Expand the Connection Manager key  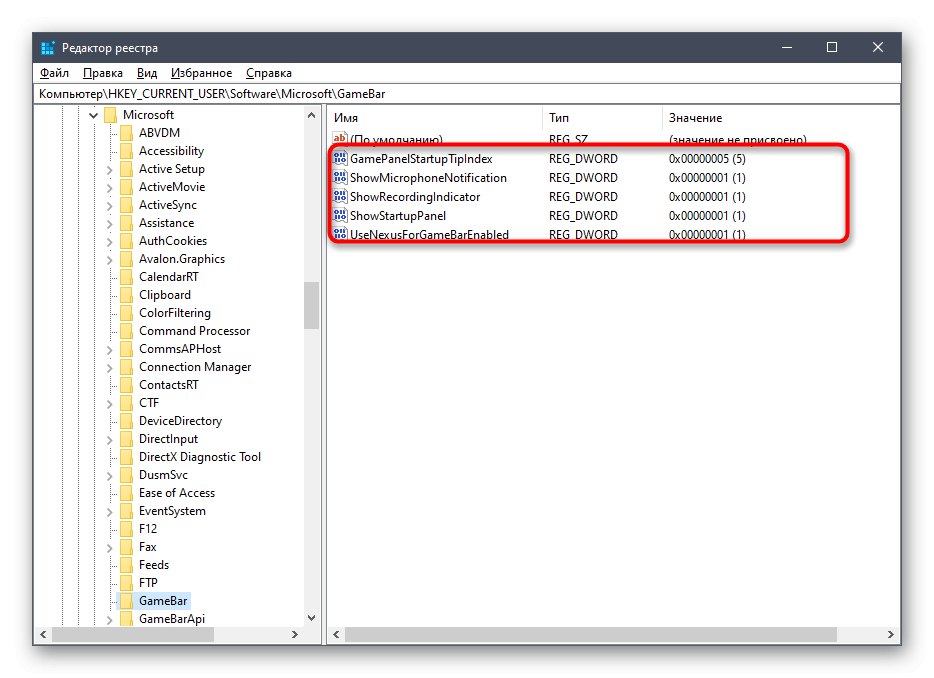pos(110,368)
